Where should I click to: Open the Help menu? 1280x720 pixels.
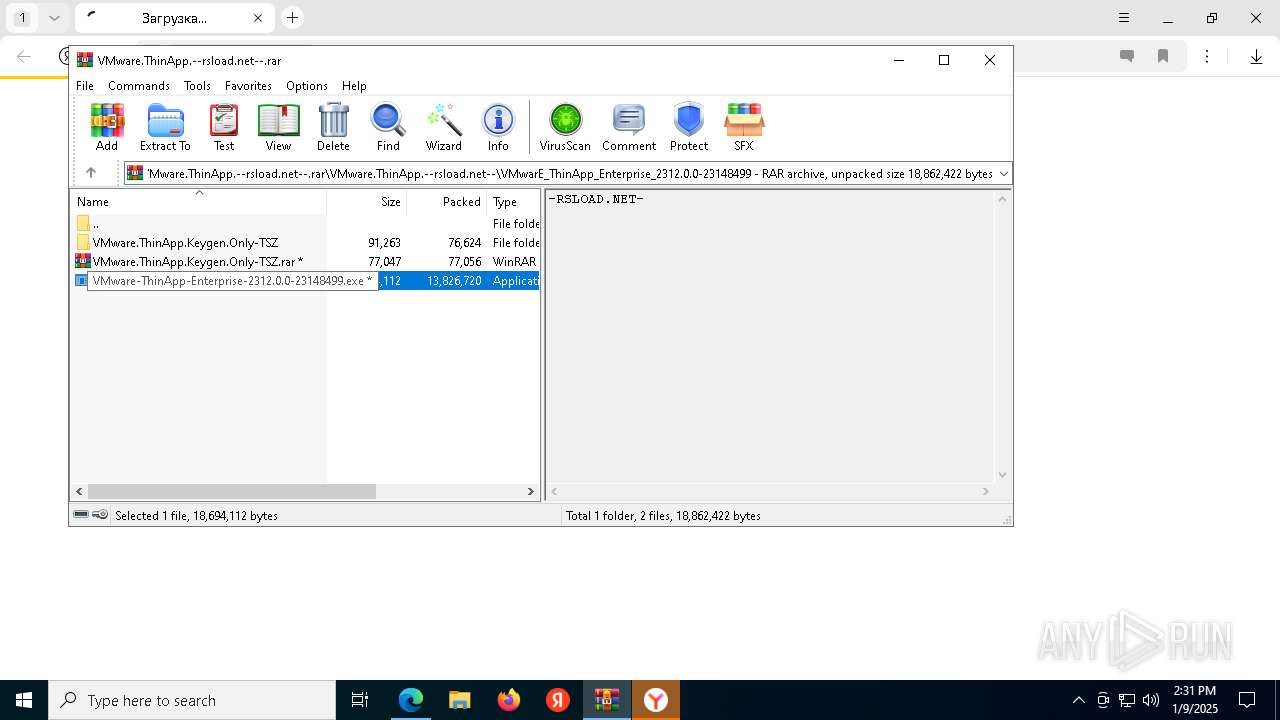pyautogui.click(x=354, y=86)
